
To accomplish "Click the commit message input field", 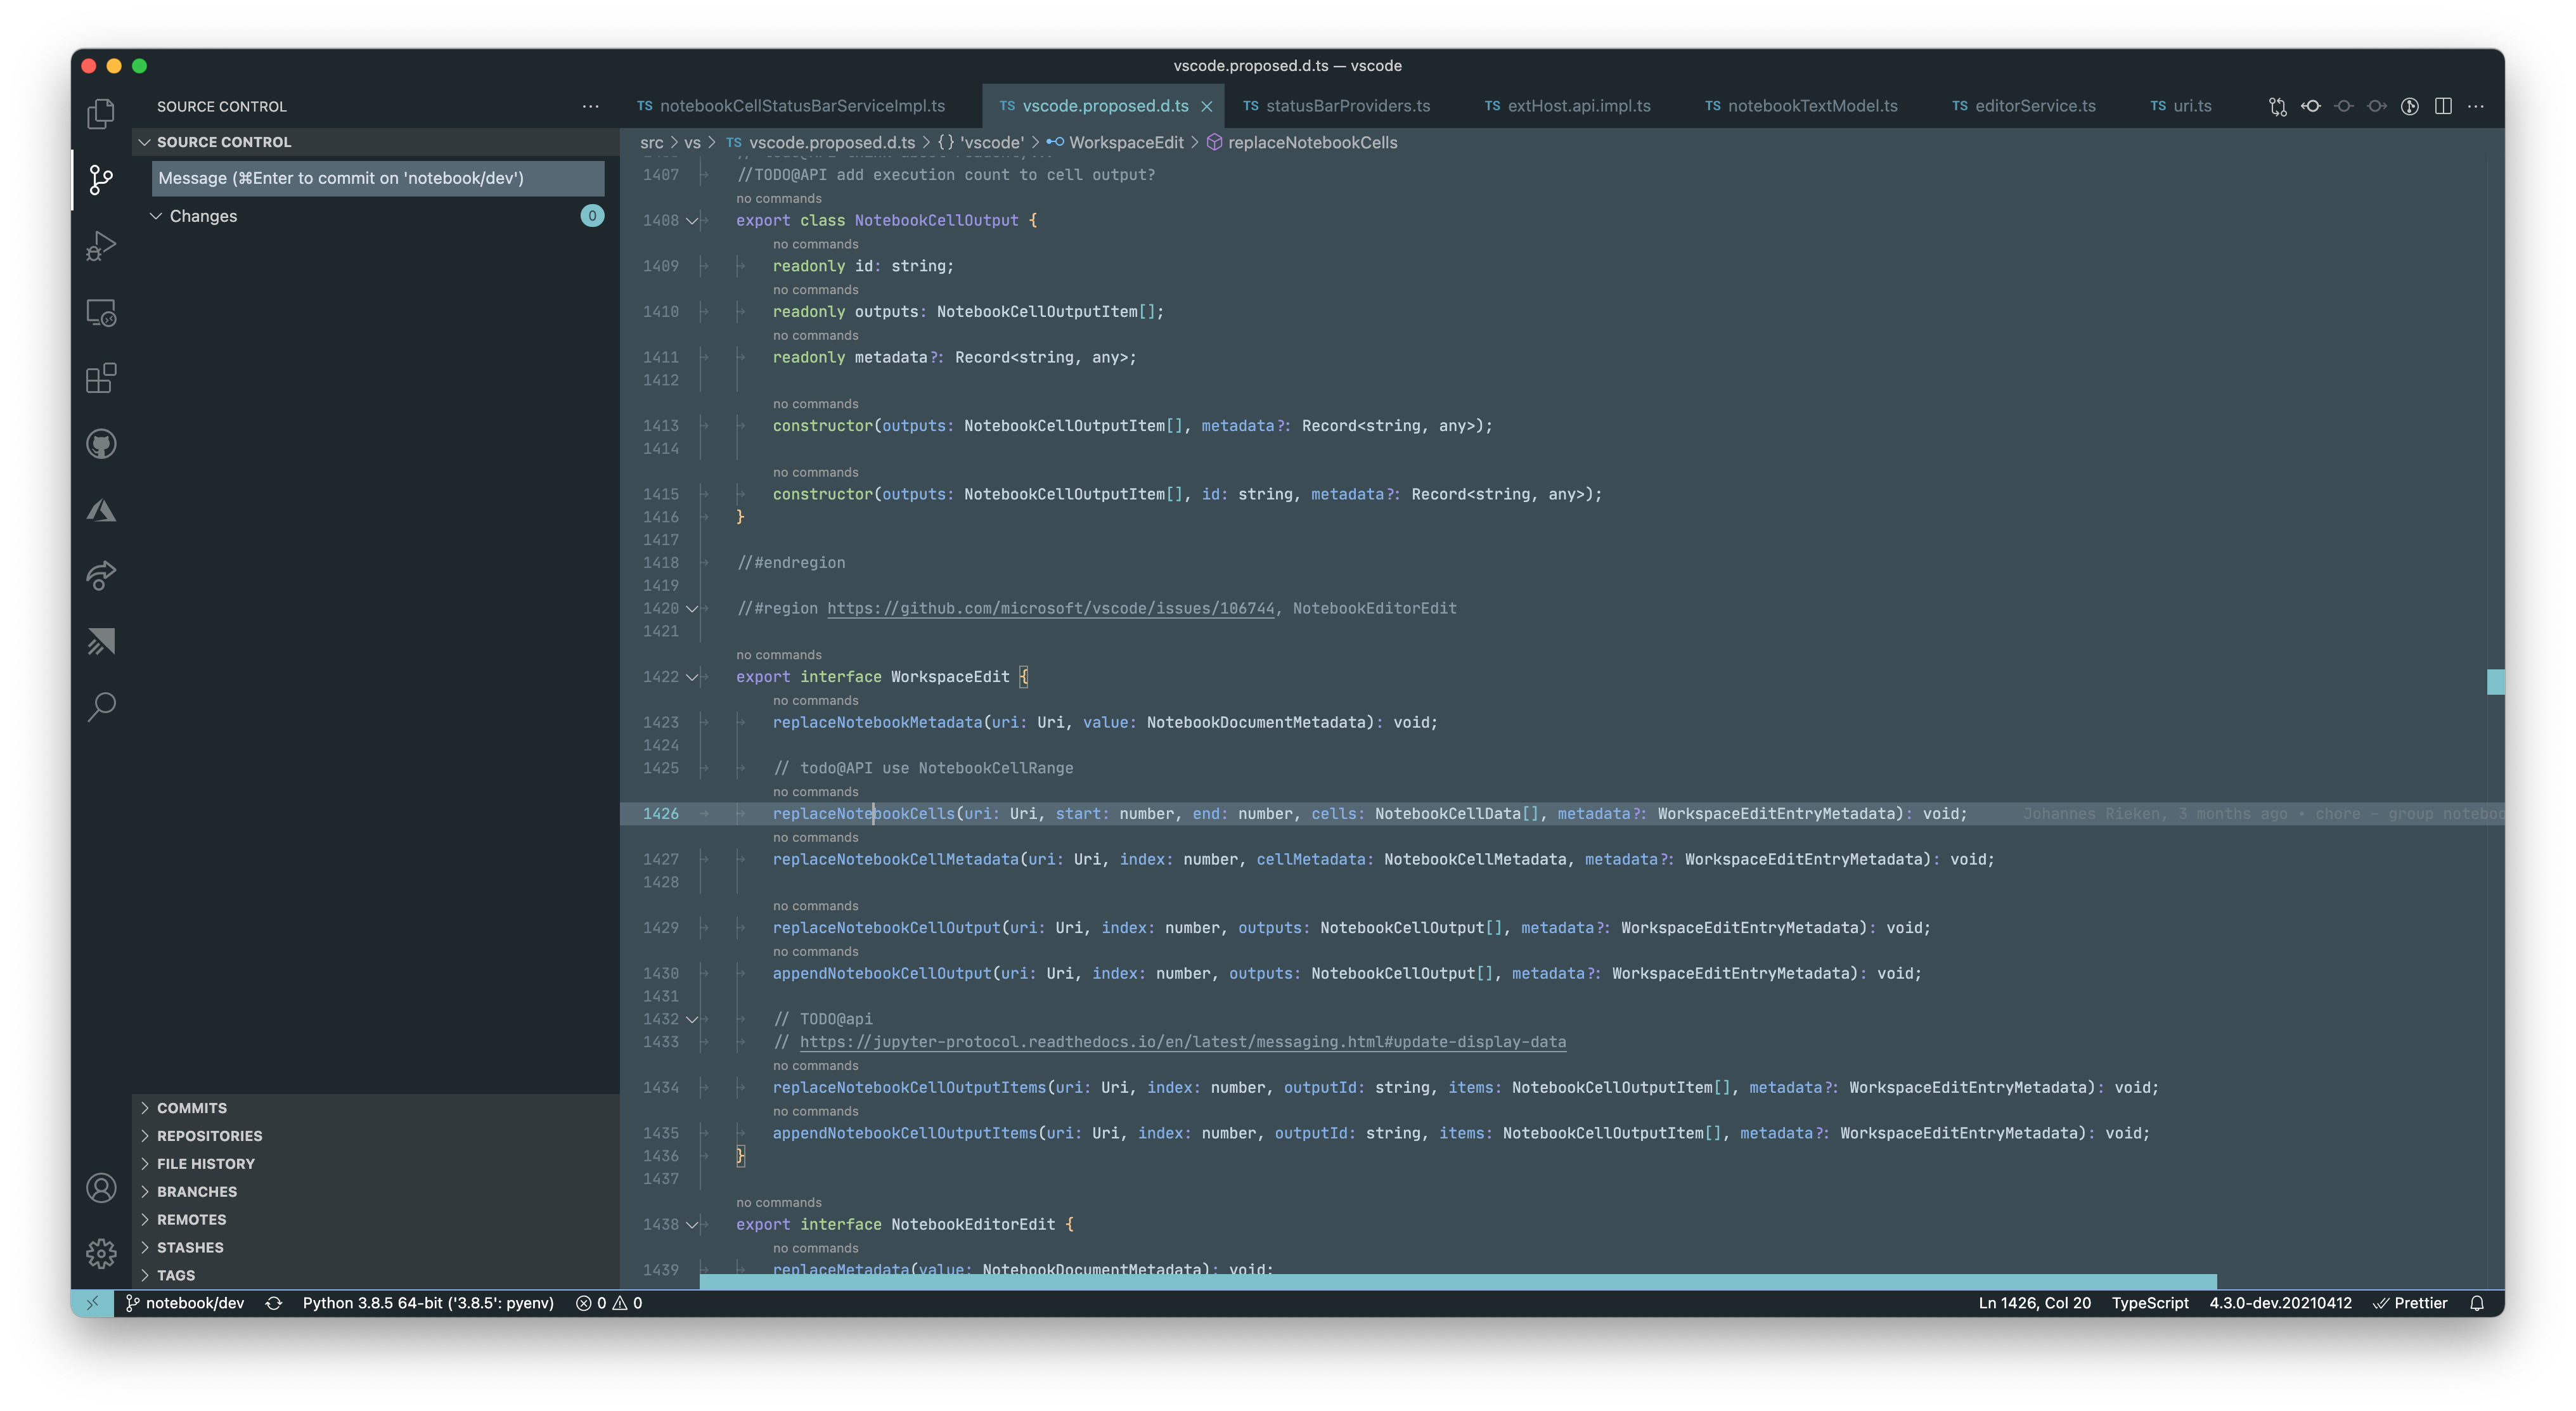I will [377, 178].
